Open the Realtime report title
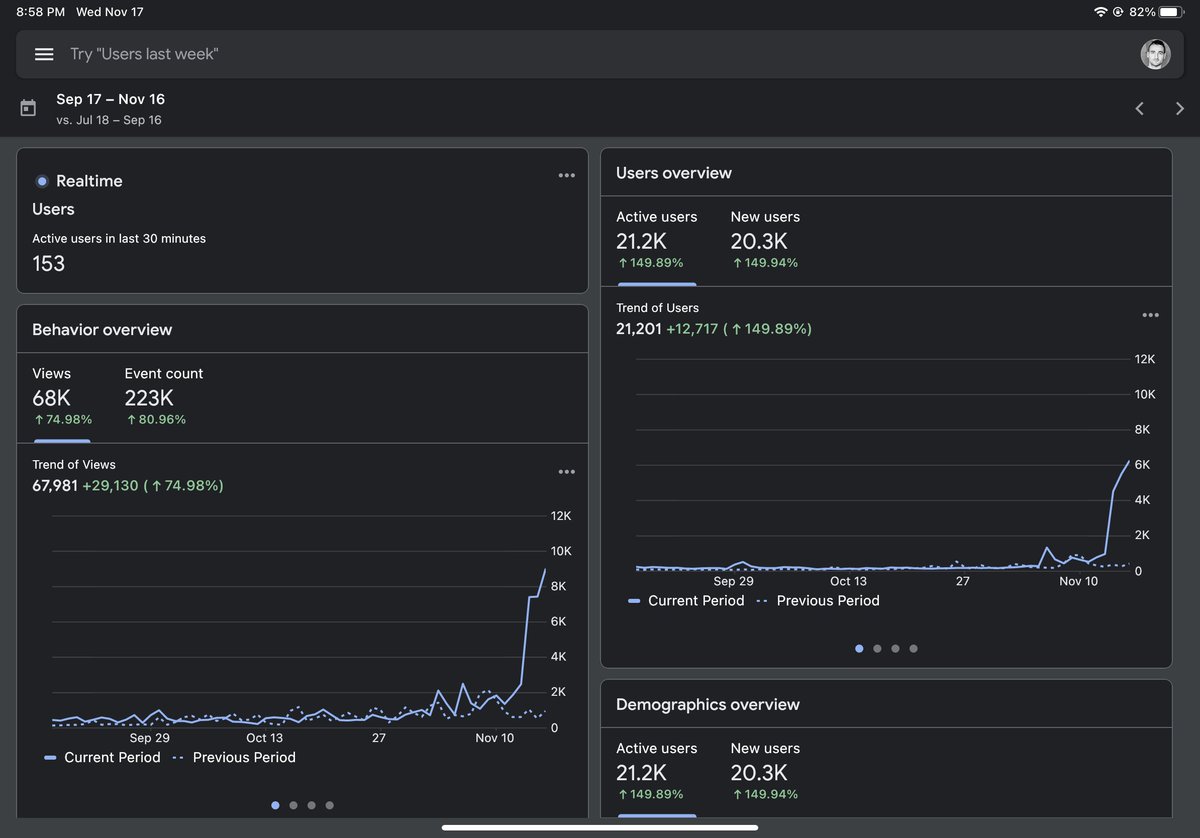The width and height of the screenshot is (1200, 838). (x=89, y=181)
